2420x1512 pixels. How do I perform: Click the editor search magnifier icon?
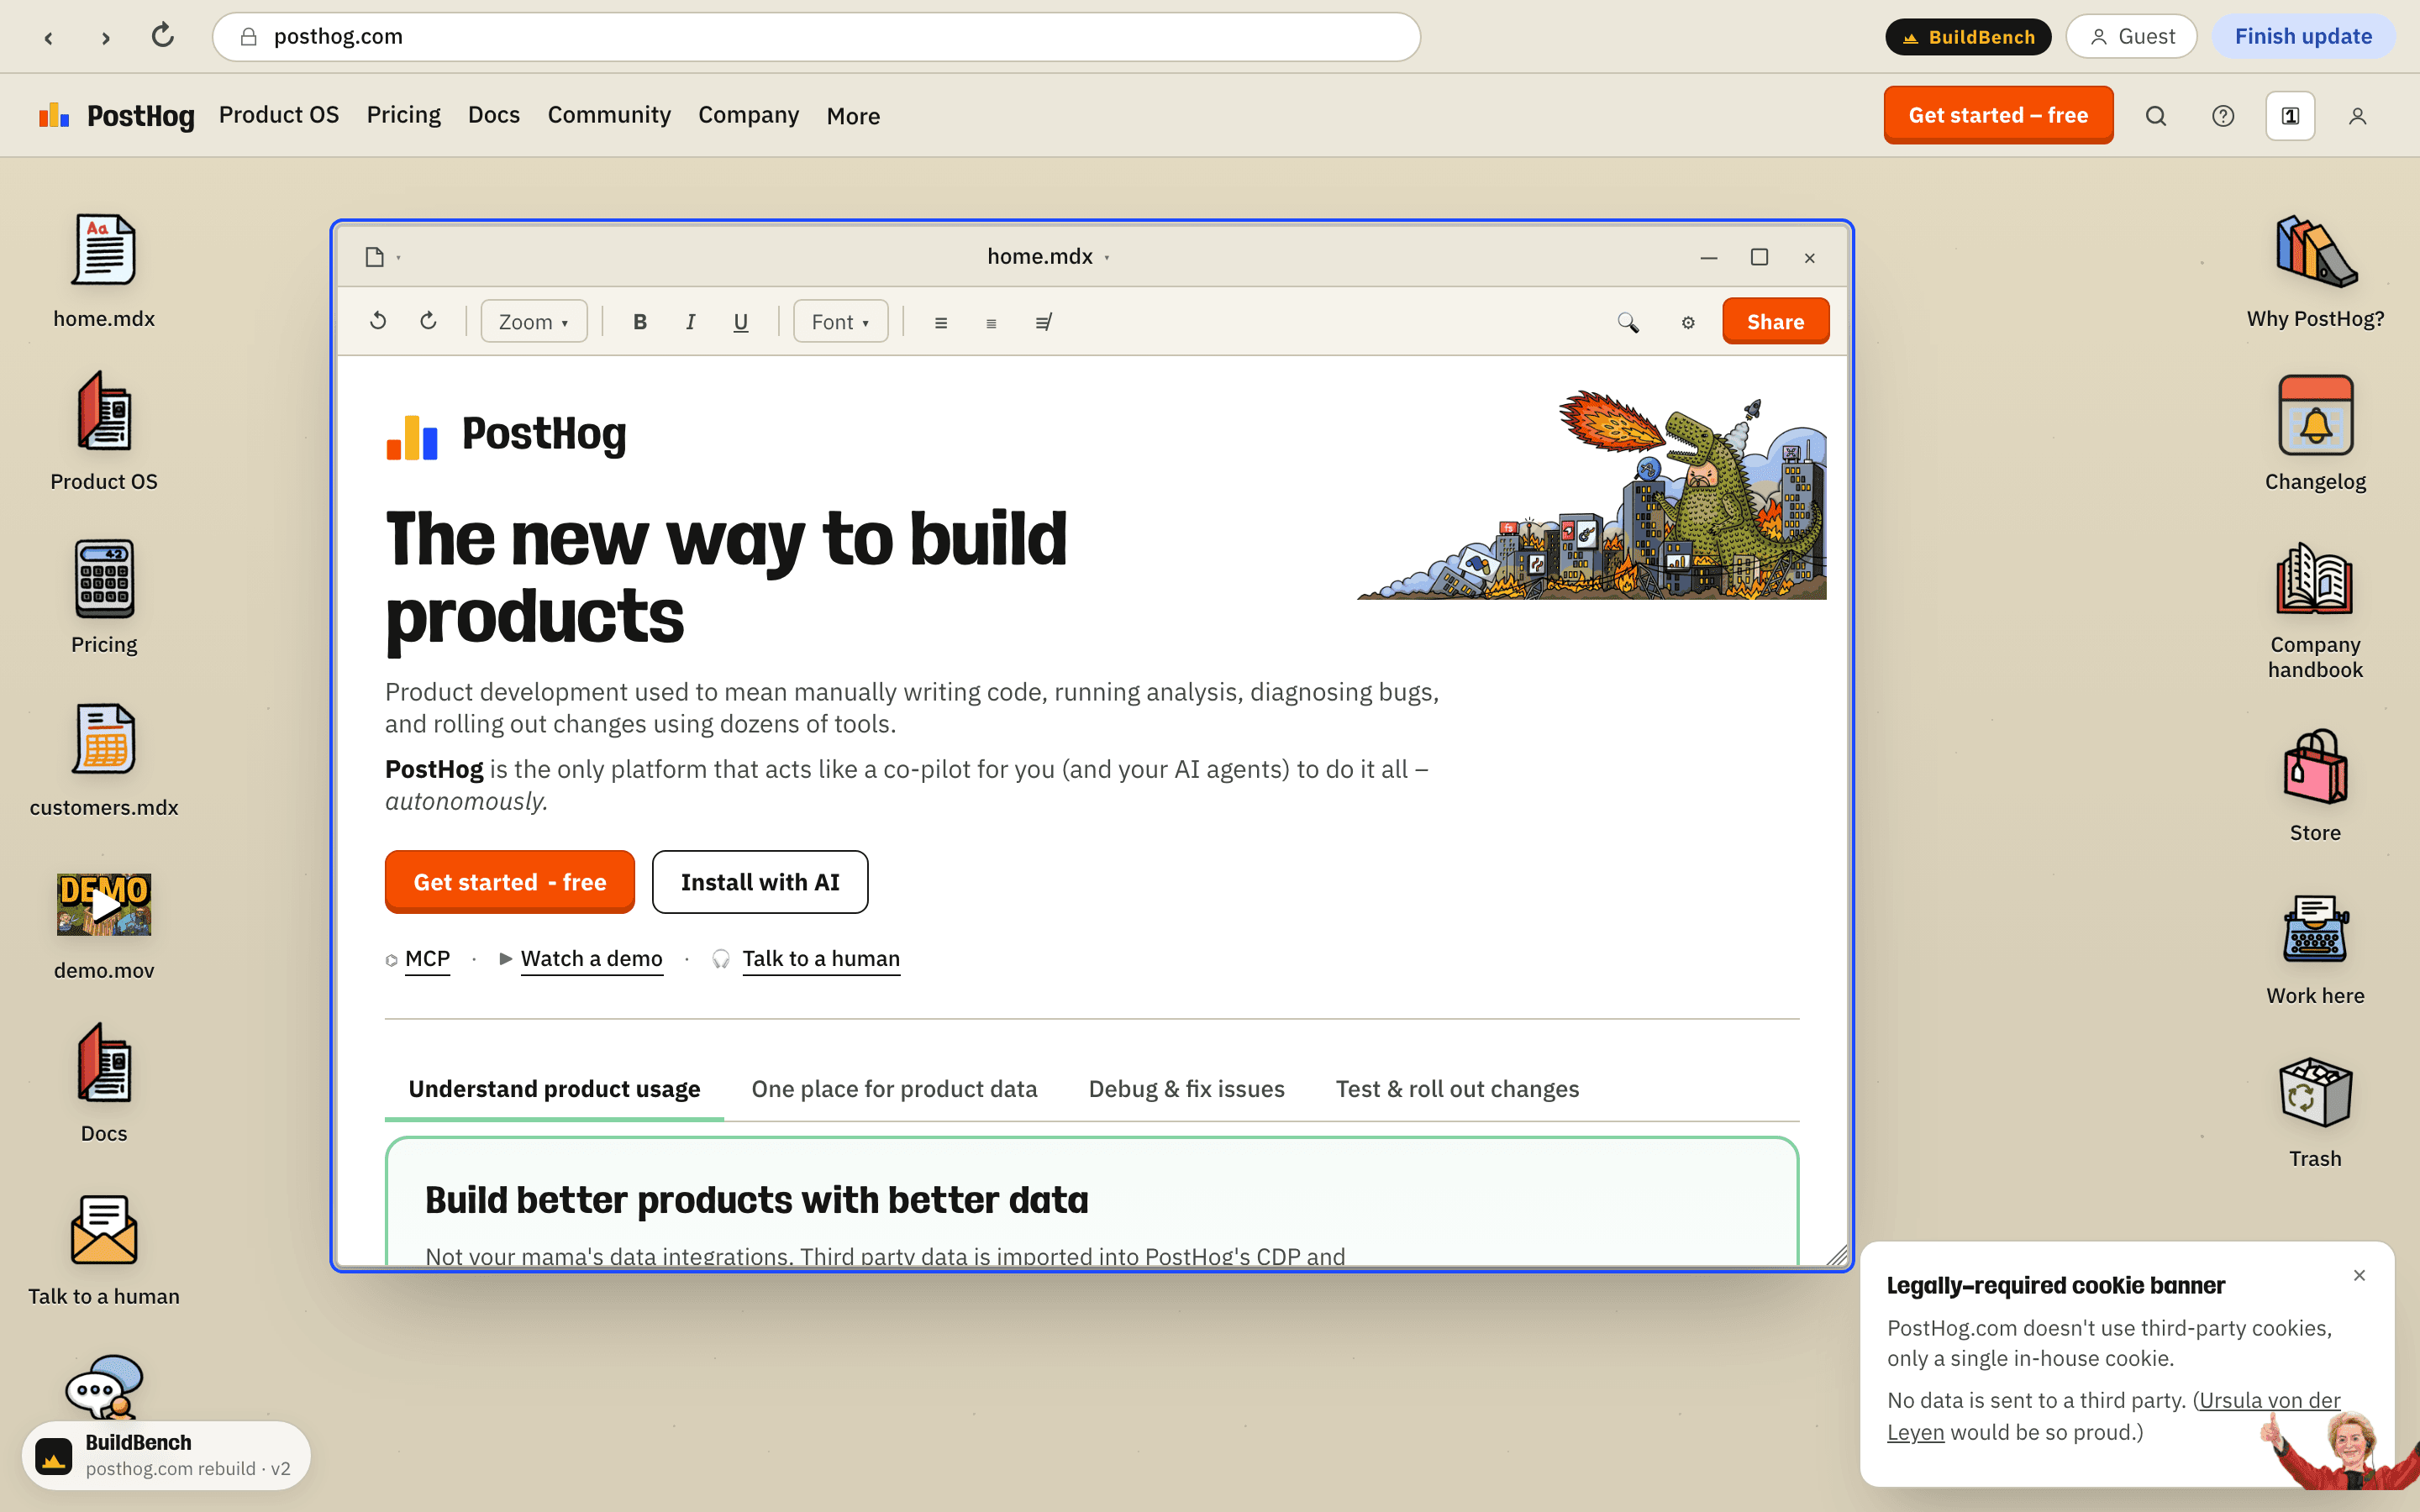click(1628, 322)
